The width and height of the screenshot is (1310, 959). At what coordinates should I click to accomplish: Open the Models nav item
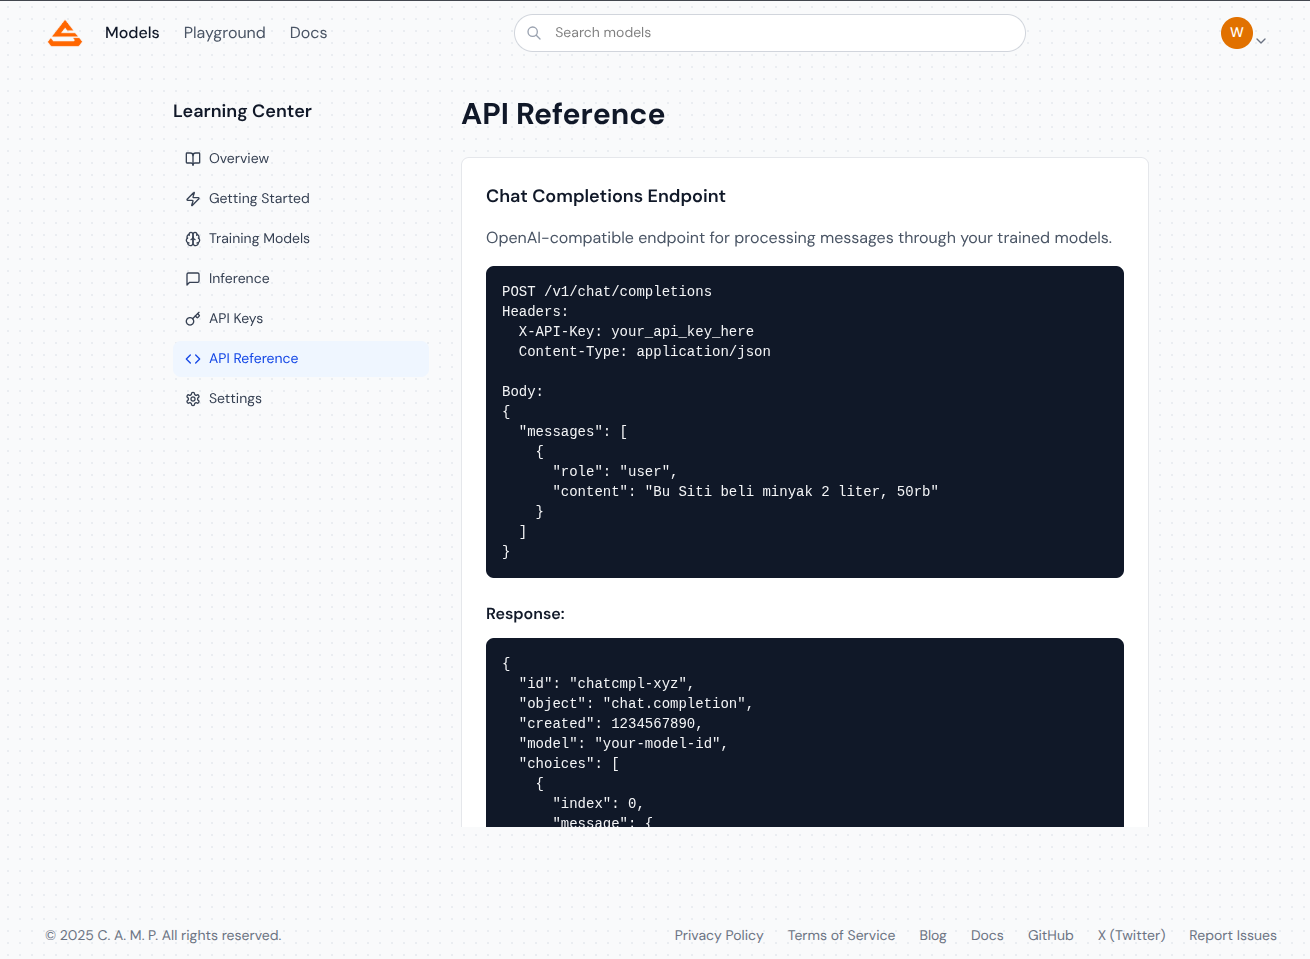[132, 33]
